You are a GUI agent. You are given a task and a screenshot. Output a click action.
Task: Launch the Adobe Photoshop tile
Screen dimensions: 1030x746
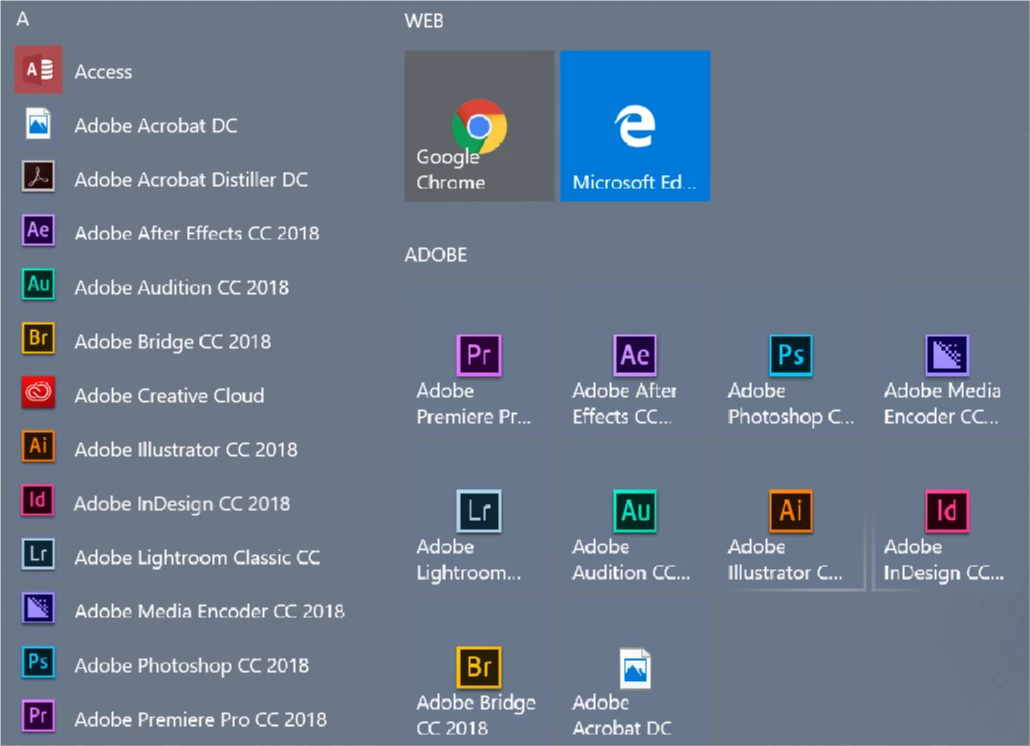pyautogui.click(x=791, y=360)
